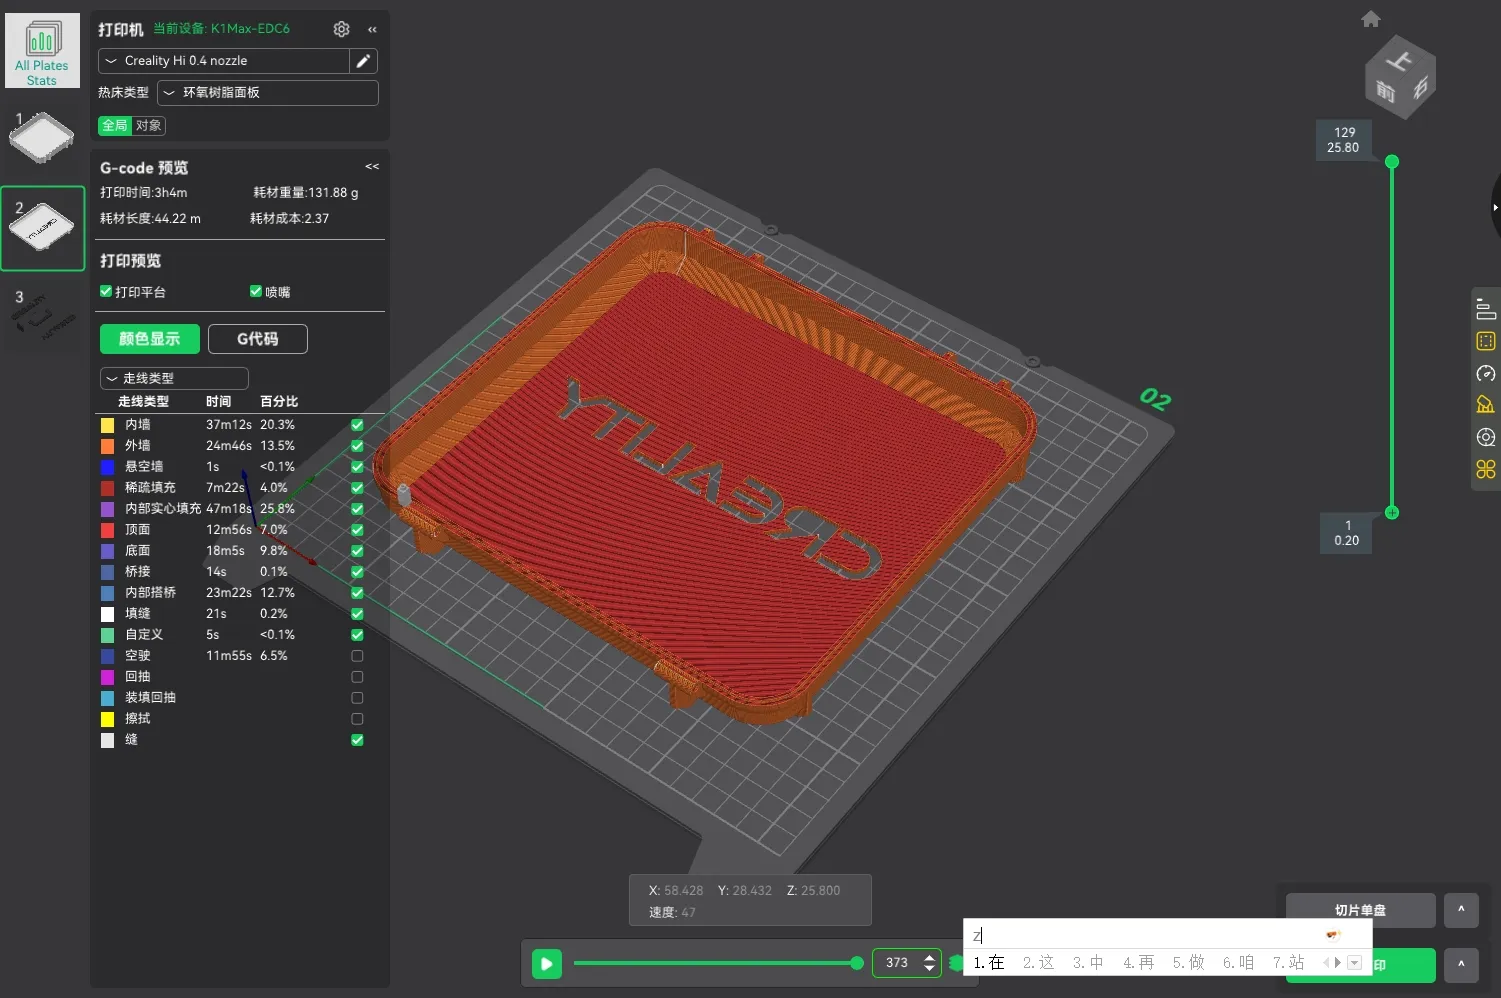Click 回抽 magenta color swatch
1501x998 pixels.
107,677
